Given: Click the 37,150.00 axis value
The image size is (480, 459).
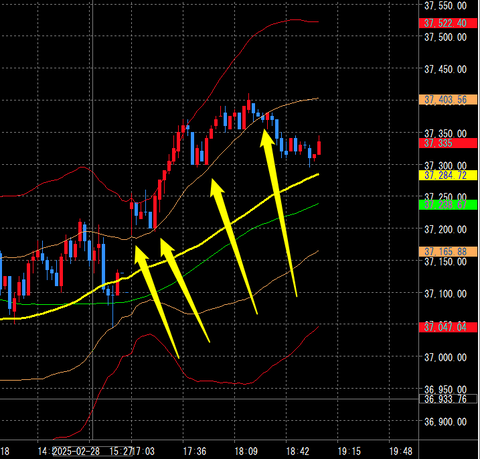Looking at the screenshot, I should (x=445, y=261).
